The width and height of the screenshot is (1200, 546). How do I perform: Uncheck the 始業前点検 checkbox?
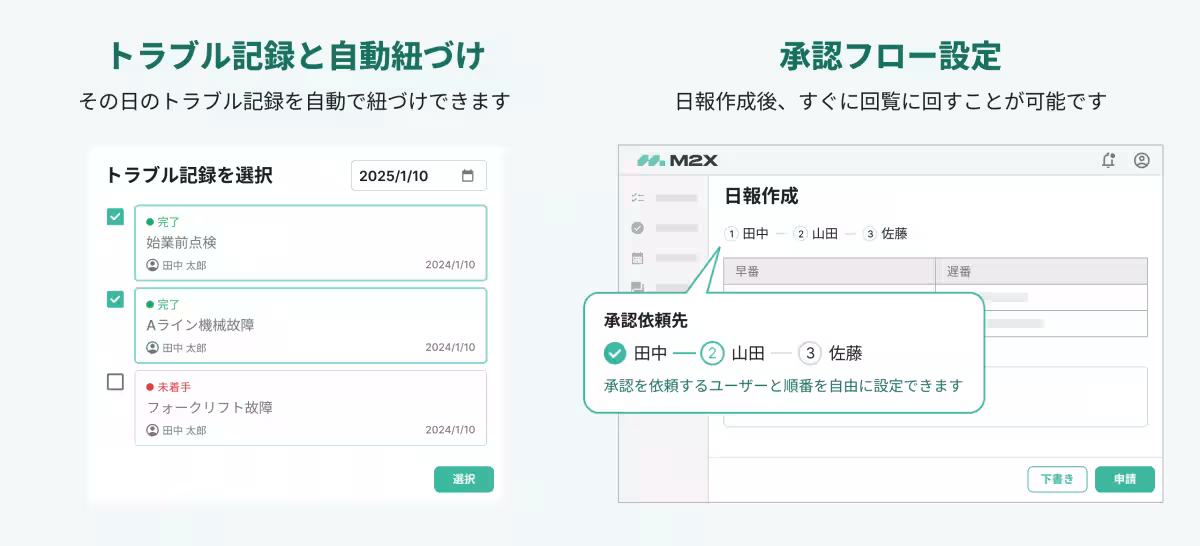(x=116, y=216)
